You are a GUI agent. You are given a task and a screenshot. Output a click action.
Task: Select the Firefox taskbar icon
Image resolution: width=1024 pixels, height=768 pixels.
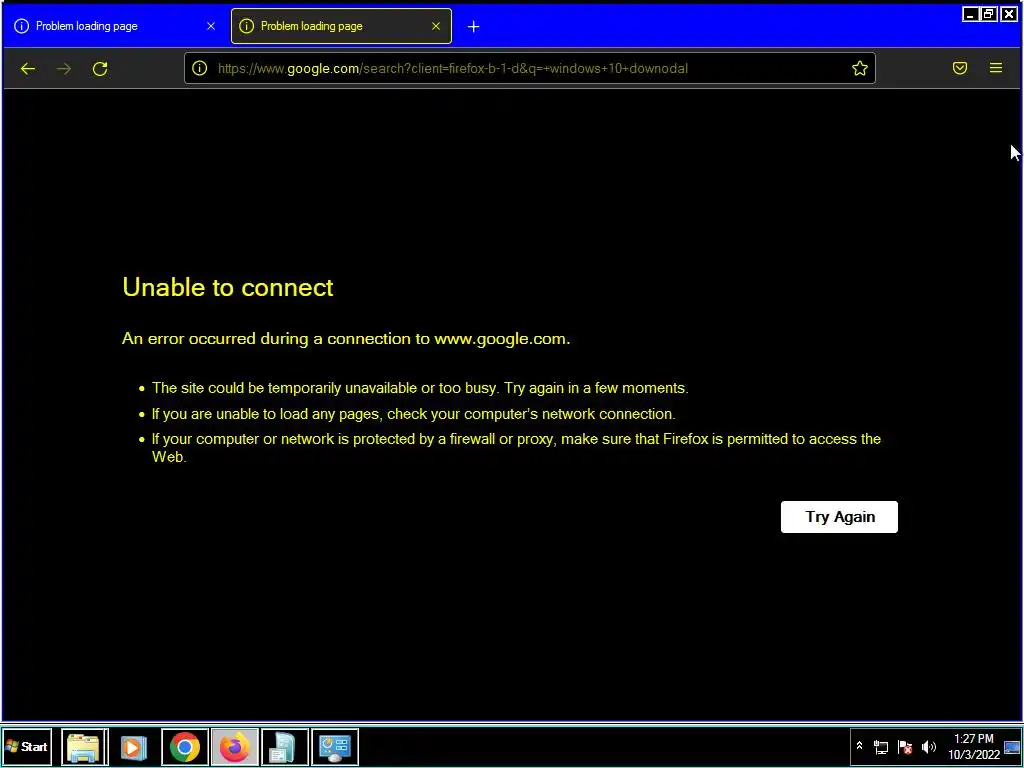pyautogui.click(x=235, y=746)
